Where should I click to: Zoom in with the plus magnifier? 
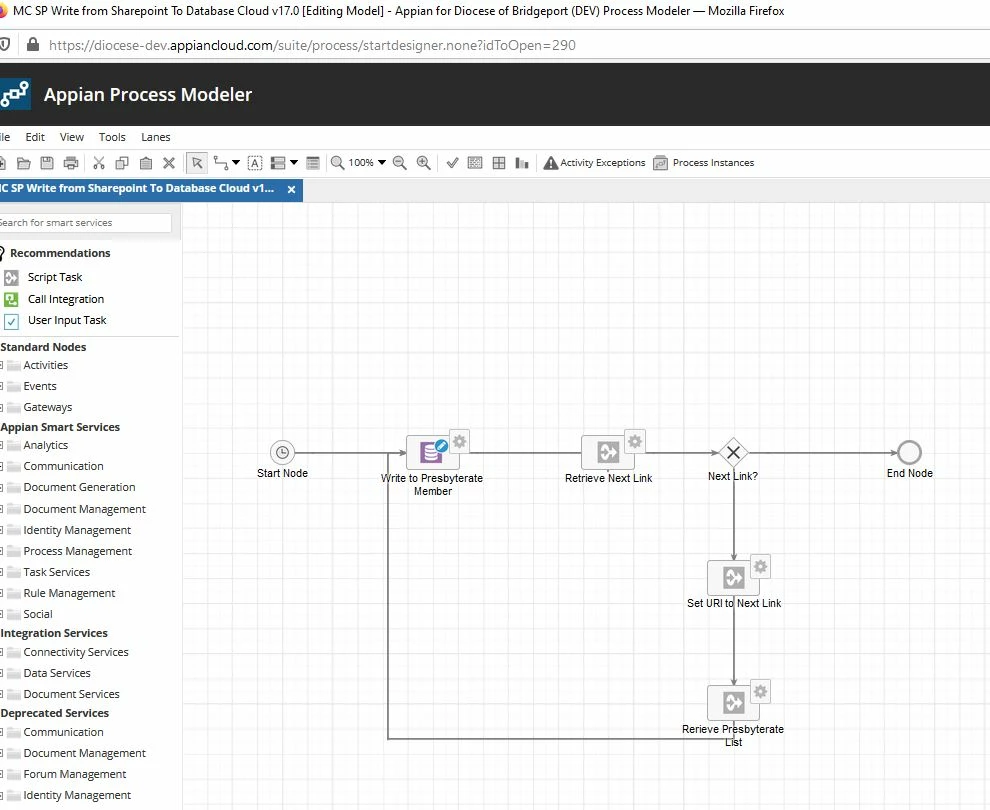coord(424,163)
